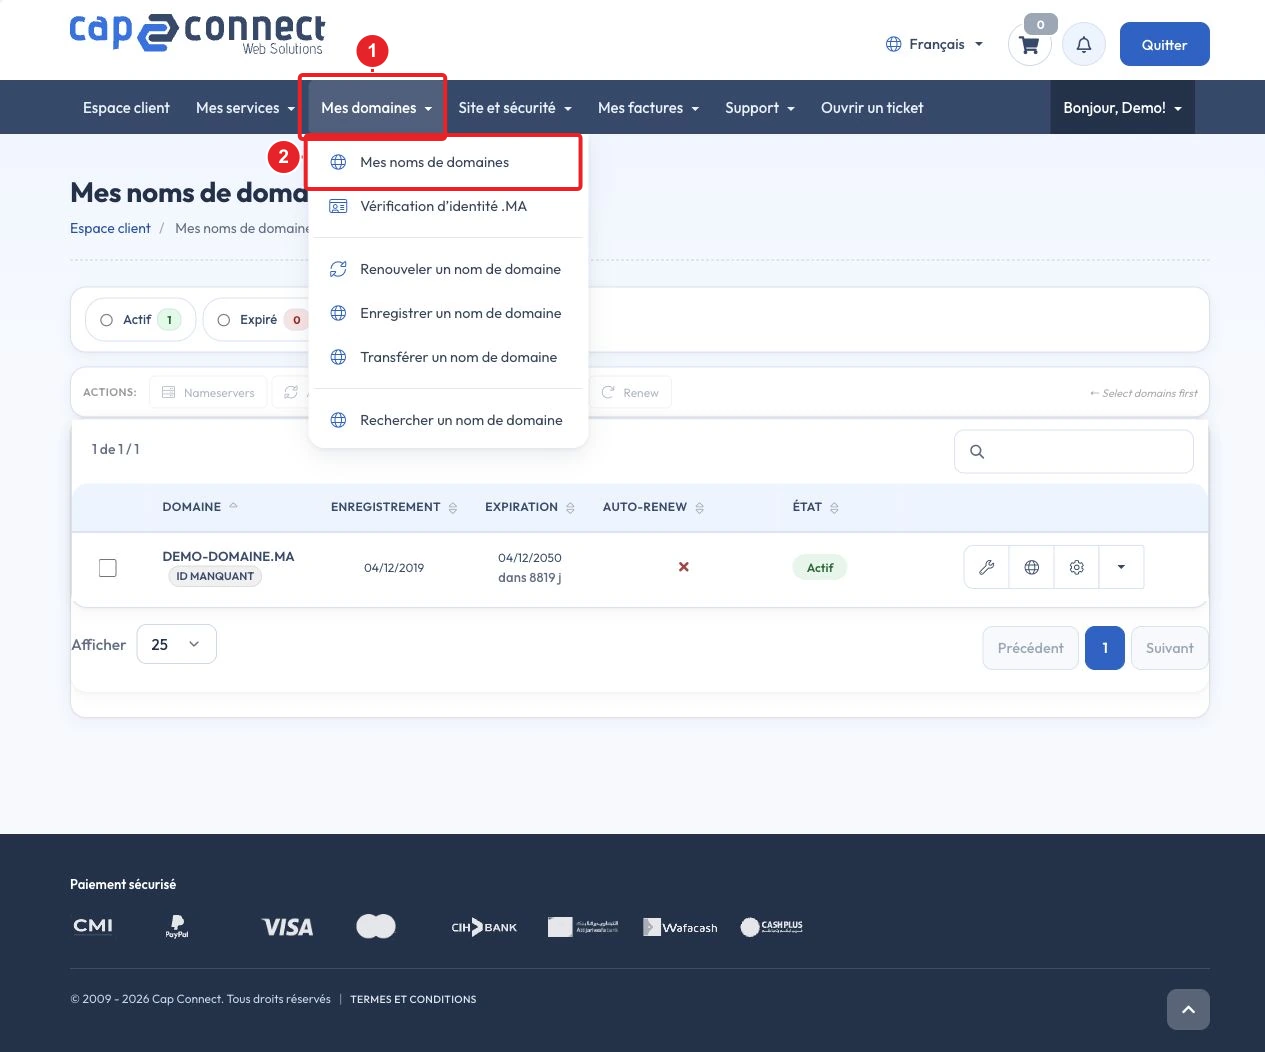Click the VISA payment logo
1265x1052 pixels.
coord(288,927)
